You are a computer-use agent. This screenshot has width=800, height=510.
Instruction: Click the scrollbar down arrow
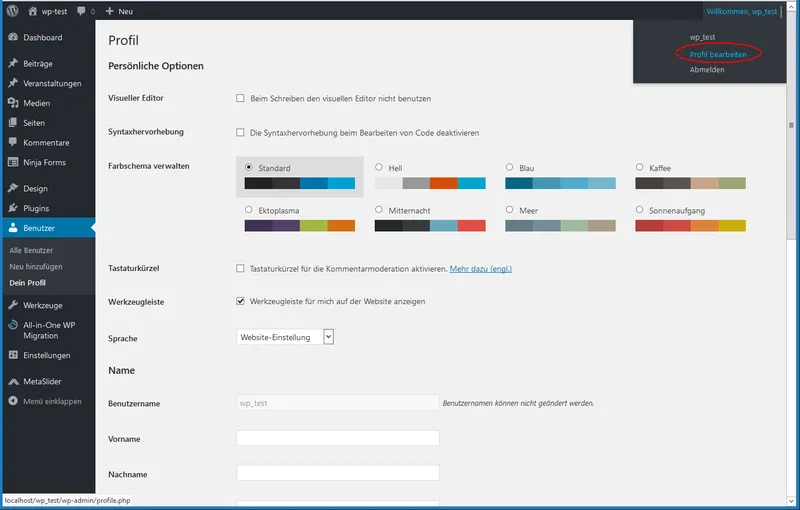[791, 501]
